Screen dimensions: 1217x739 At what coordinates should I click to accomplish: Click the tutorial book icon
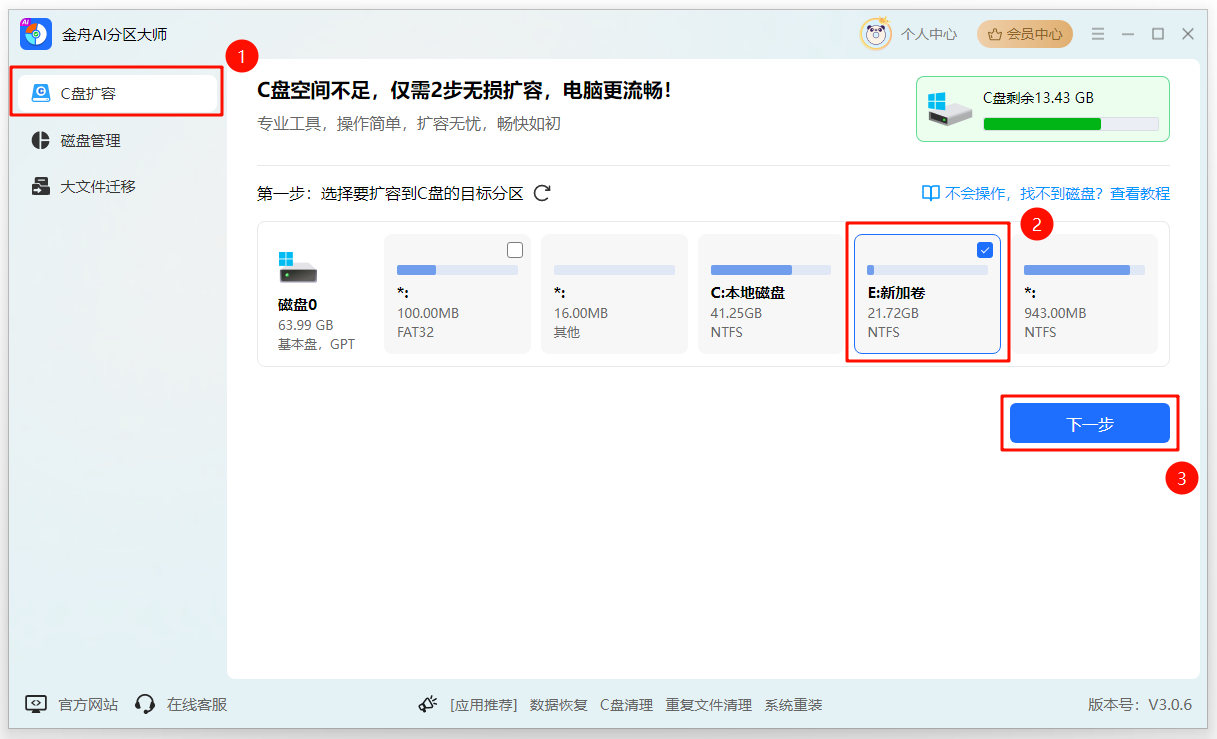click(930, 193)
